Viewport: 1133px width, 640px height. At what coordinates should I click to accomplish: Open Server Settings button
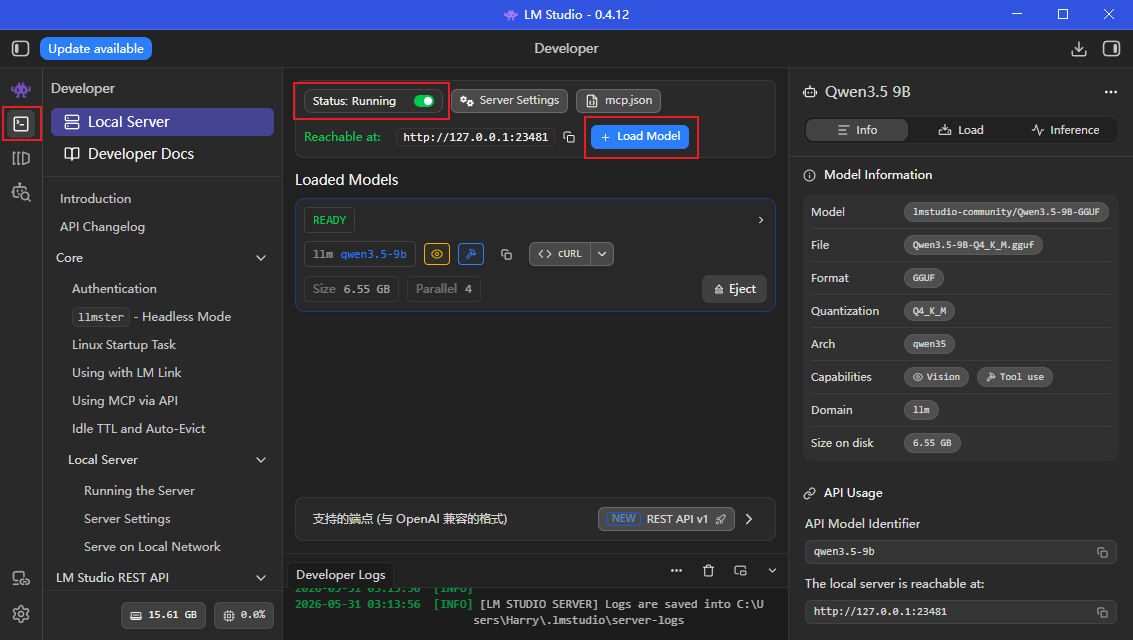[x=509, y=100]
